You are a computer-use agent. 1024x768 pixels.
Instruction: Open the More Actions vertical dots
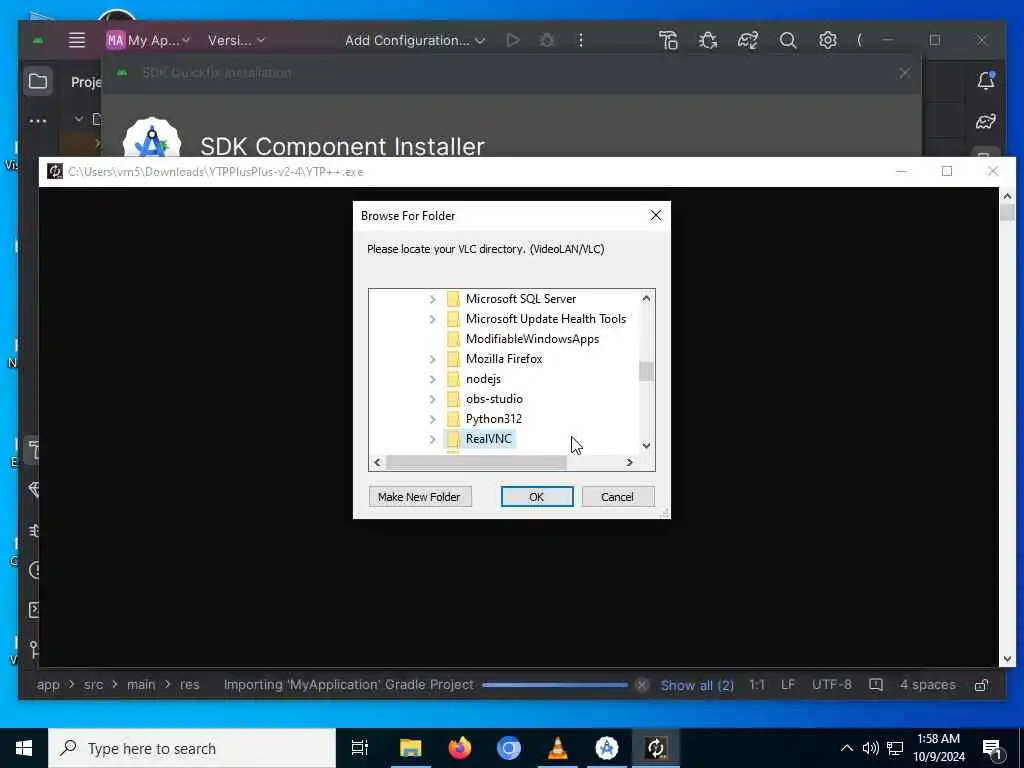(581, 40)
